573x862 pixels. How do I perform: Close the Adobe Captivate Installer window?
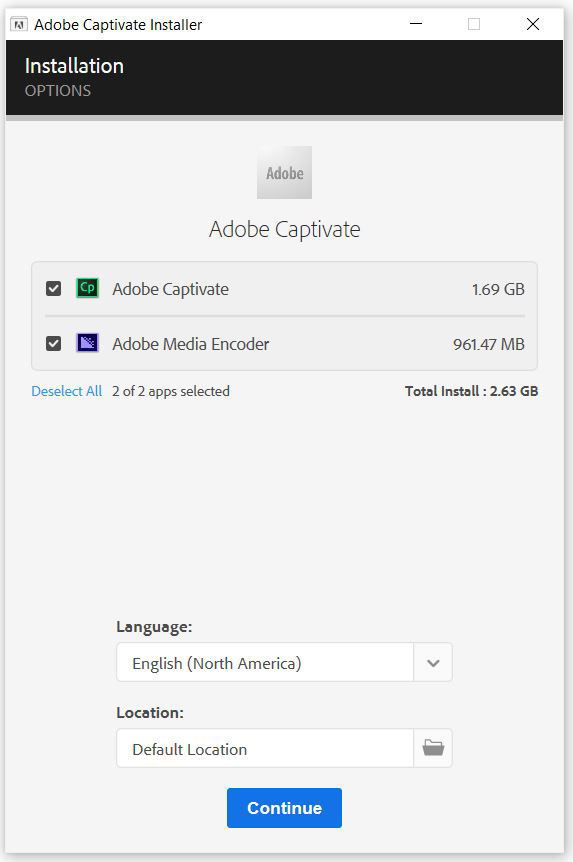(x=533, y=24)
